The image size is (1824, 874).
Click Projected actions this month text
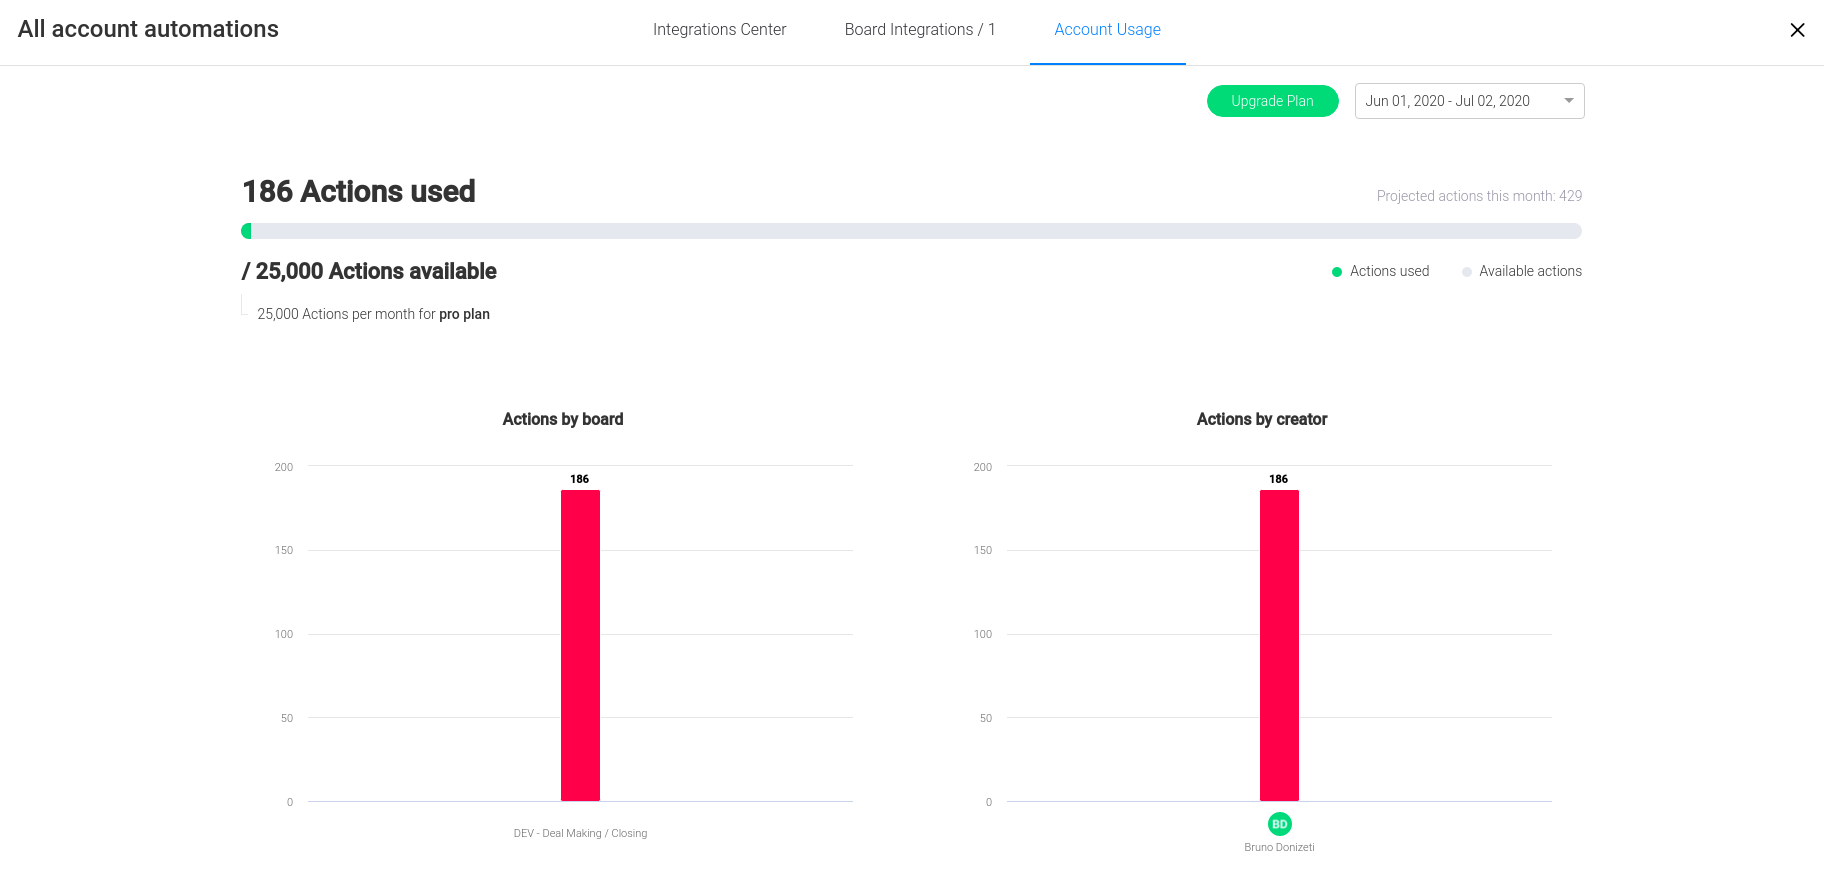click(x=1478, y=196)
